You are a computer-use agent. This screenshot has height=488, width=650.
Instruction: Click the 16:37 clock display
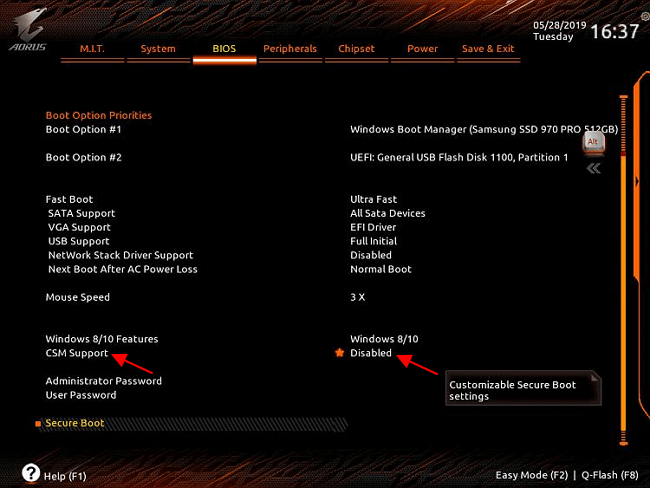coord(614,32)
